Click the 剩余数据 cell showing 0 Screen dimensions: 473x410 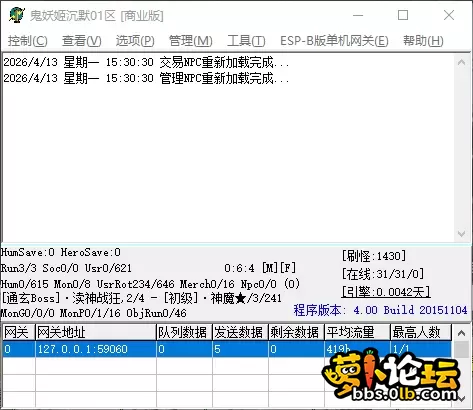tap(296, 349)
